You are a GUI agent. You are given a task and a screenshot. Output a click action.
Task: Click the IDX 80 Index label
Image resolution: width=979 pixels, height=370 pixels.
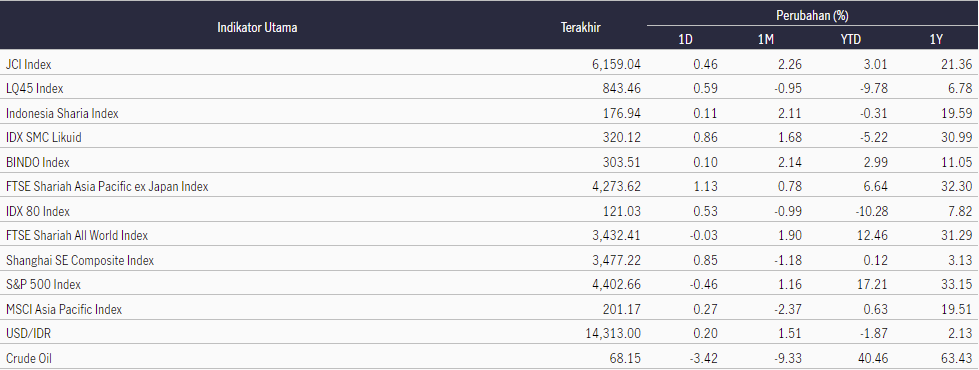pyautogui.click(x=37, y=211)
